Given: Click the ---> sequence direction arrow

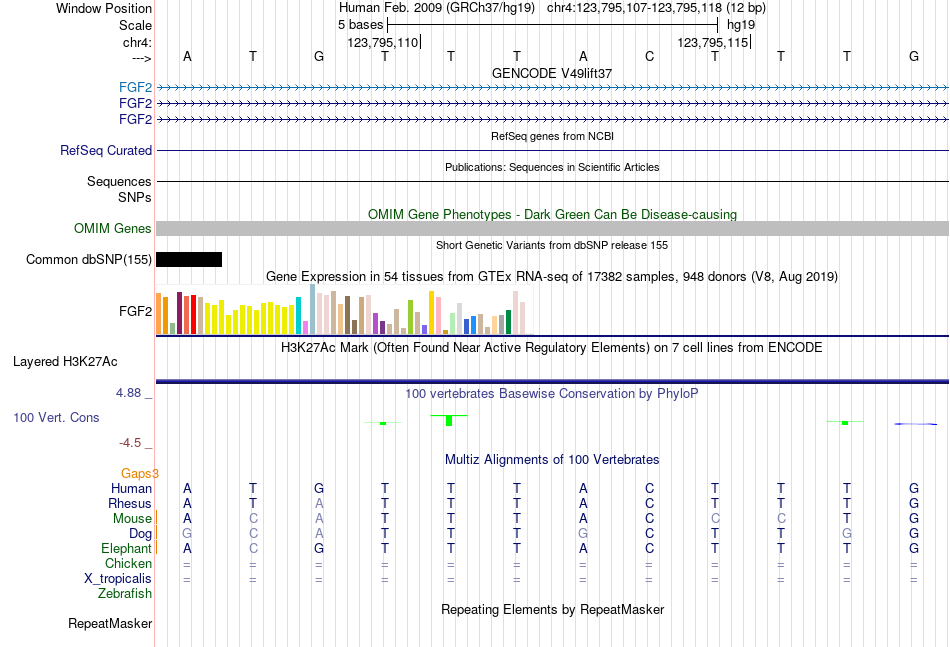Looking at the screenshot, I should click(141, 58).
